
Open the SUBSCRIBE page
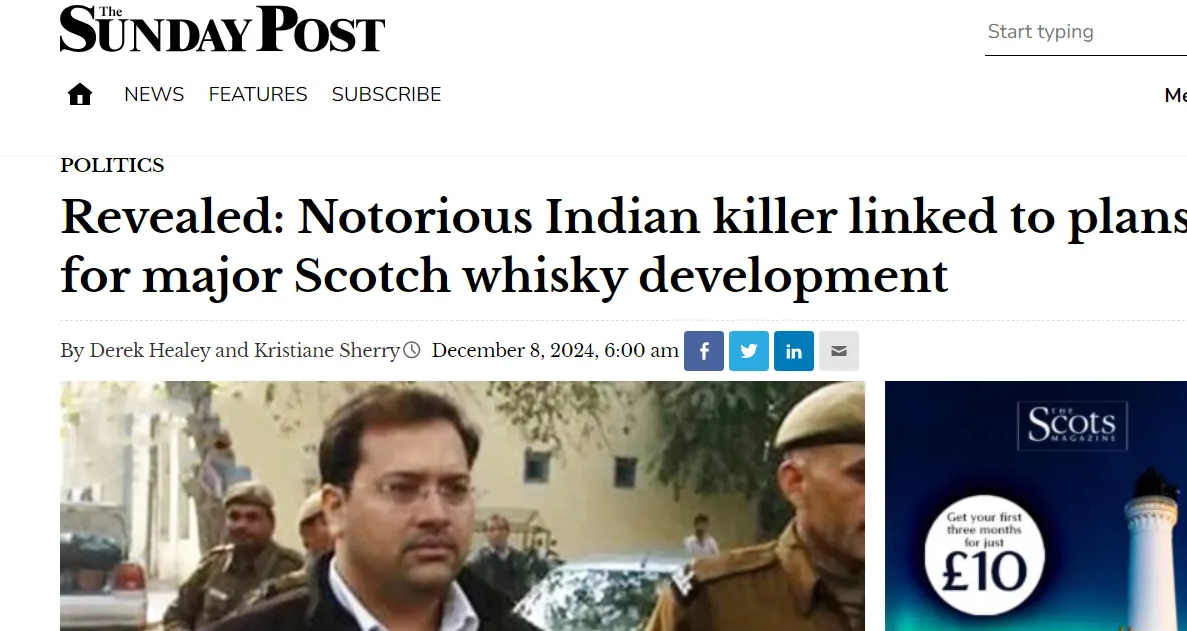[386, 95]
